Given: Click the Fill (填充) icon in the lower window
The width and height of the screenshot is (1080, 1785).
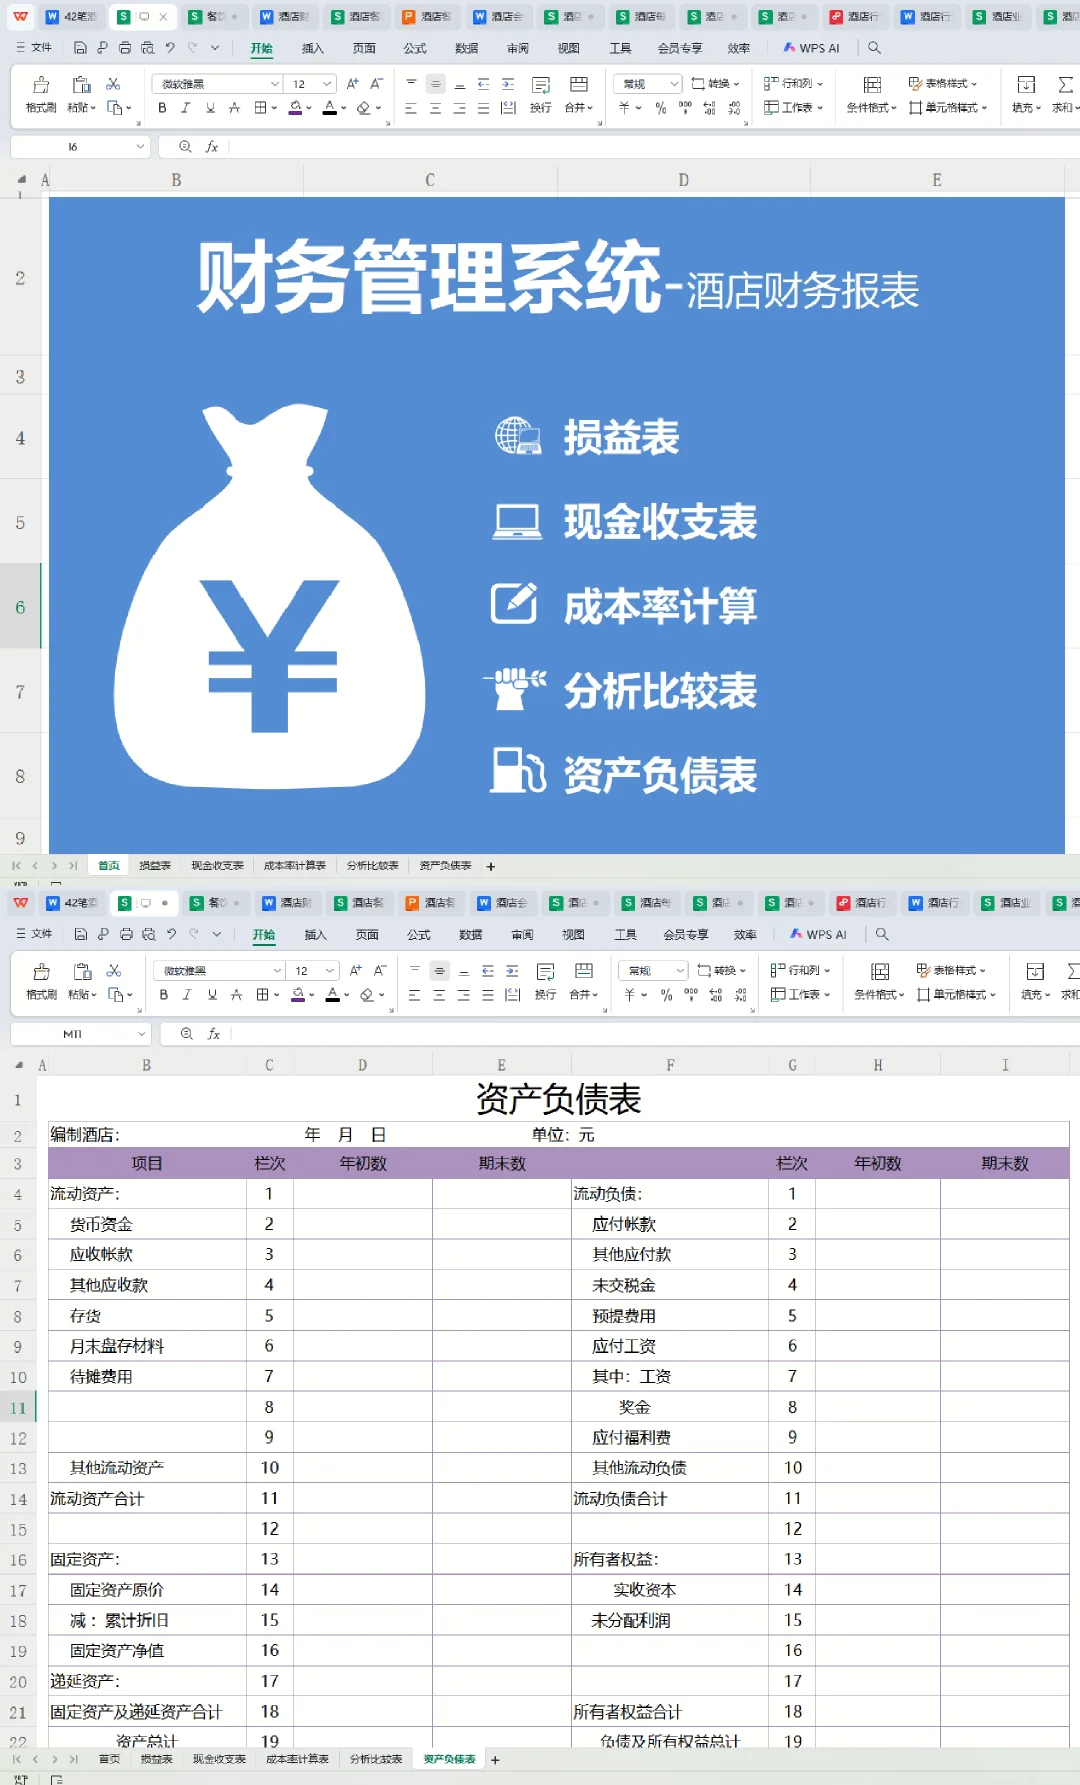Looking at the screenshot, I should click(x=1035, y=972).
